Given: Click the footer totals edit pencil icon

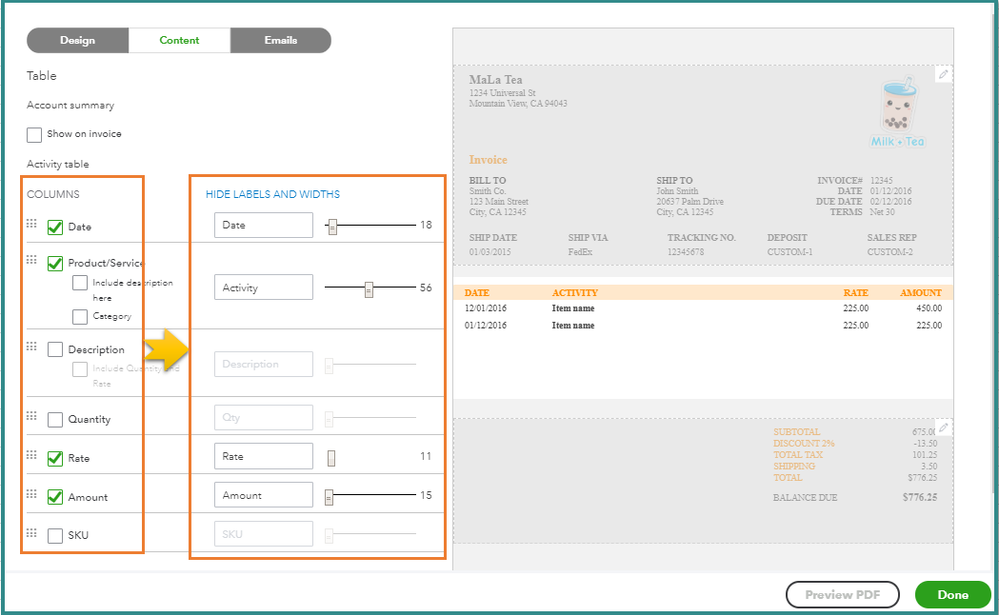Looking at the screenshot, I should [944, 427].
